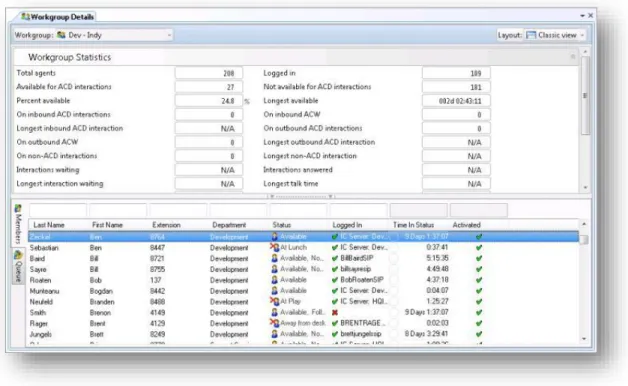This screenshot has width=628, height=386.
Task: Select the highlighted Zeckel row
Action: [x=304, y=237]
